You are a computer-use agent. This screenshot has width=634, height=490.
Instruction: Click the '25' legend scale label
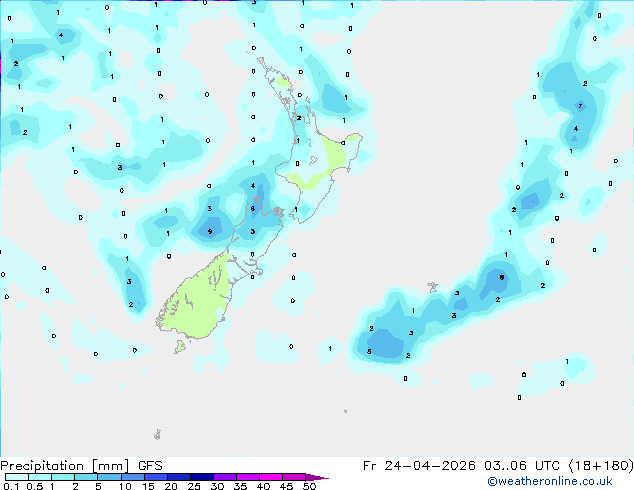[x=194, y=486]
